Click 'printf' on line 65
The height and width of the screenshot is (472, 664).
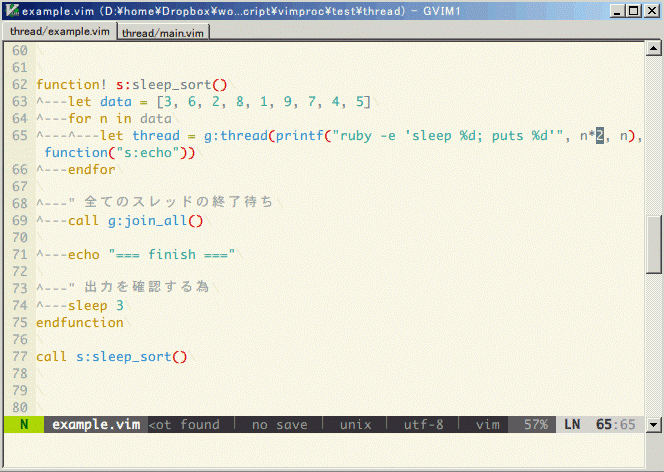tap(299, 135)
